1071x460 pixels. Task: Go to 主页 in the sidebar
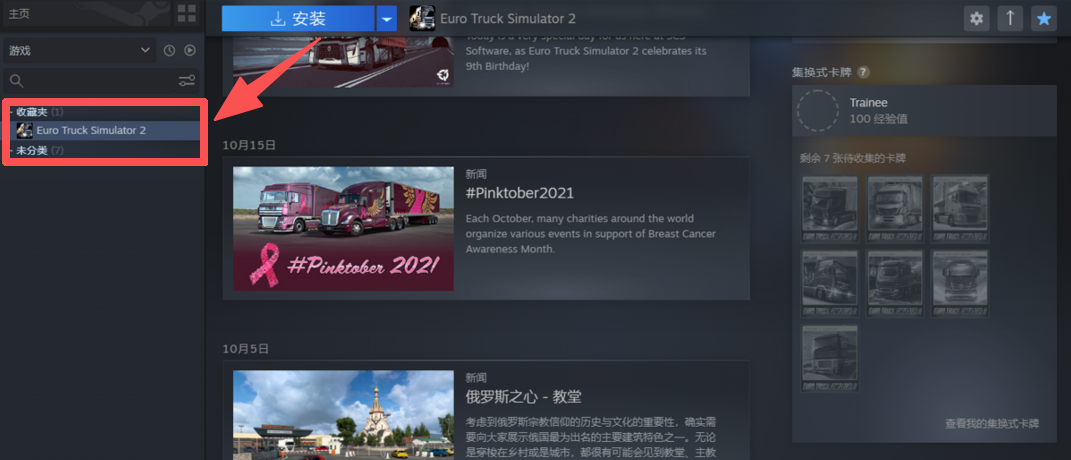tap(18, 13)
